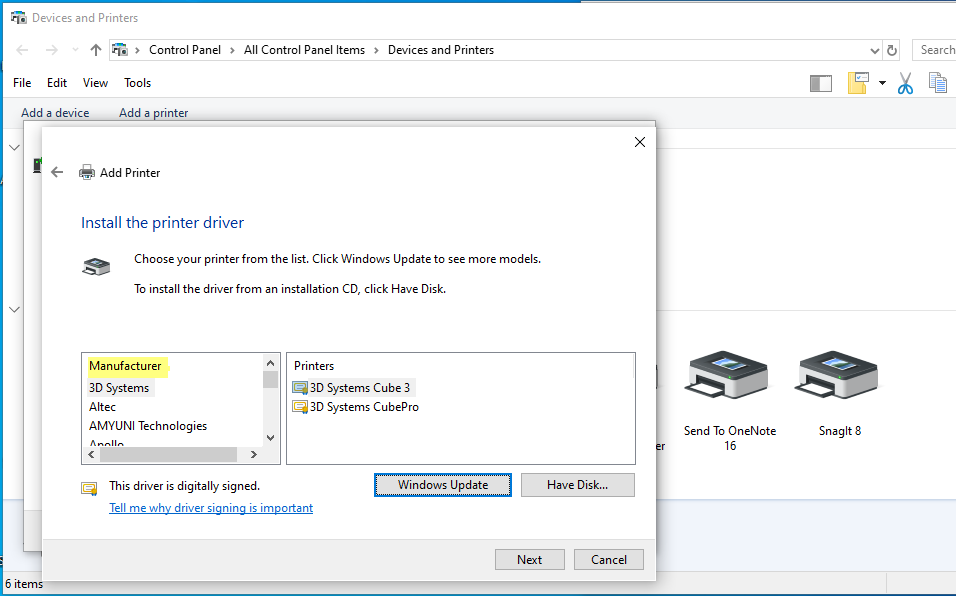Click Add a device
This screenshot has width=956, height=596.
(55, 113)
